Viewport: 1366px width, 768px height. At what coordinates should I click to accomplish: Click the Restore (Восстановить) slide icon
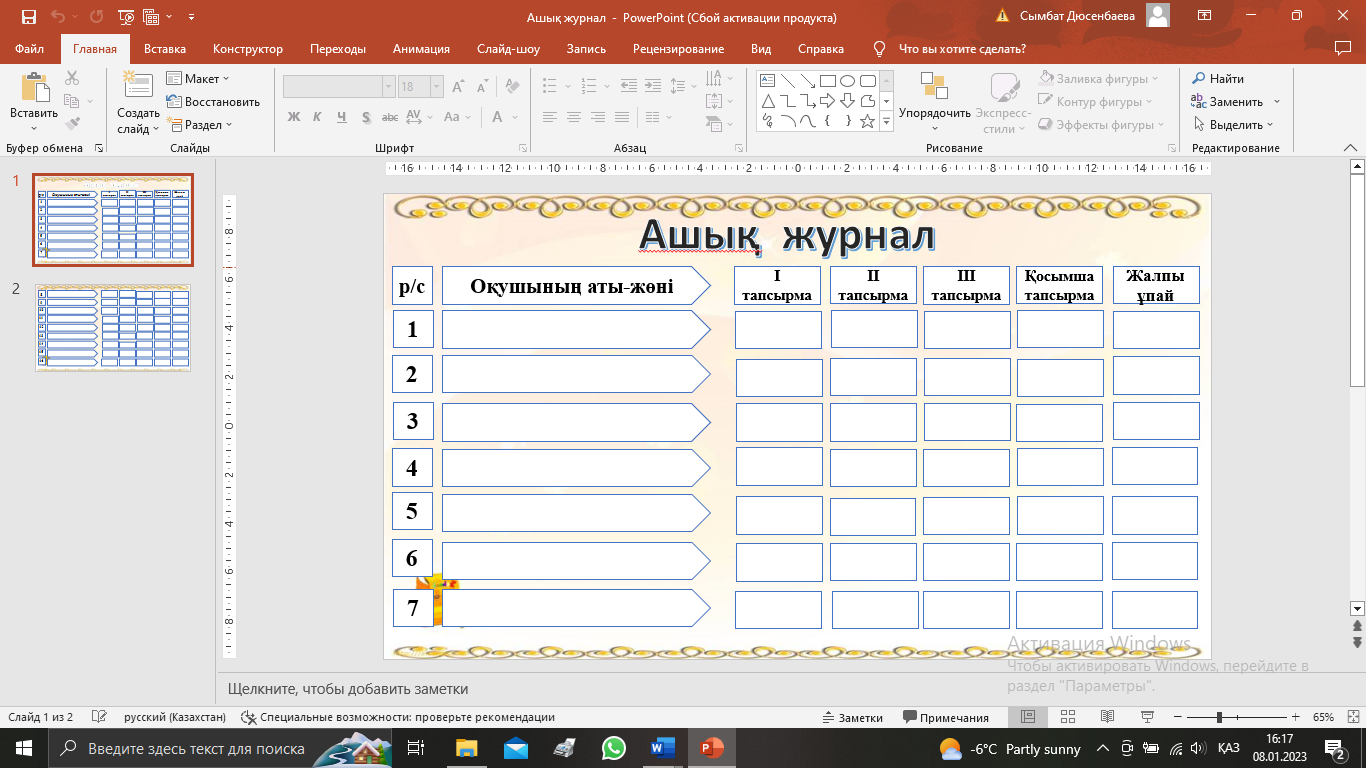[x=212, y=101]
